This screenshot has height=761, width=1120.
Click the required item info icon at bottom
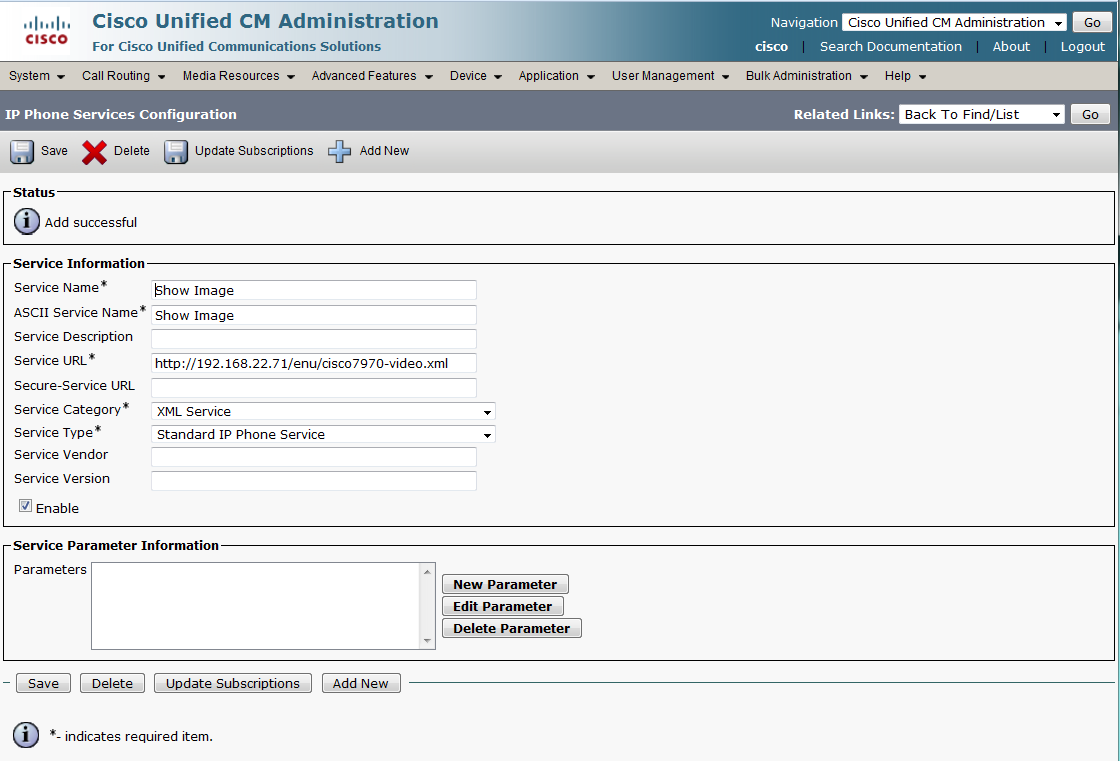tap(27, 736)
